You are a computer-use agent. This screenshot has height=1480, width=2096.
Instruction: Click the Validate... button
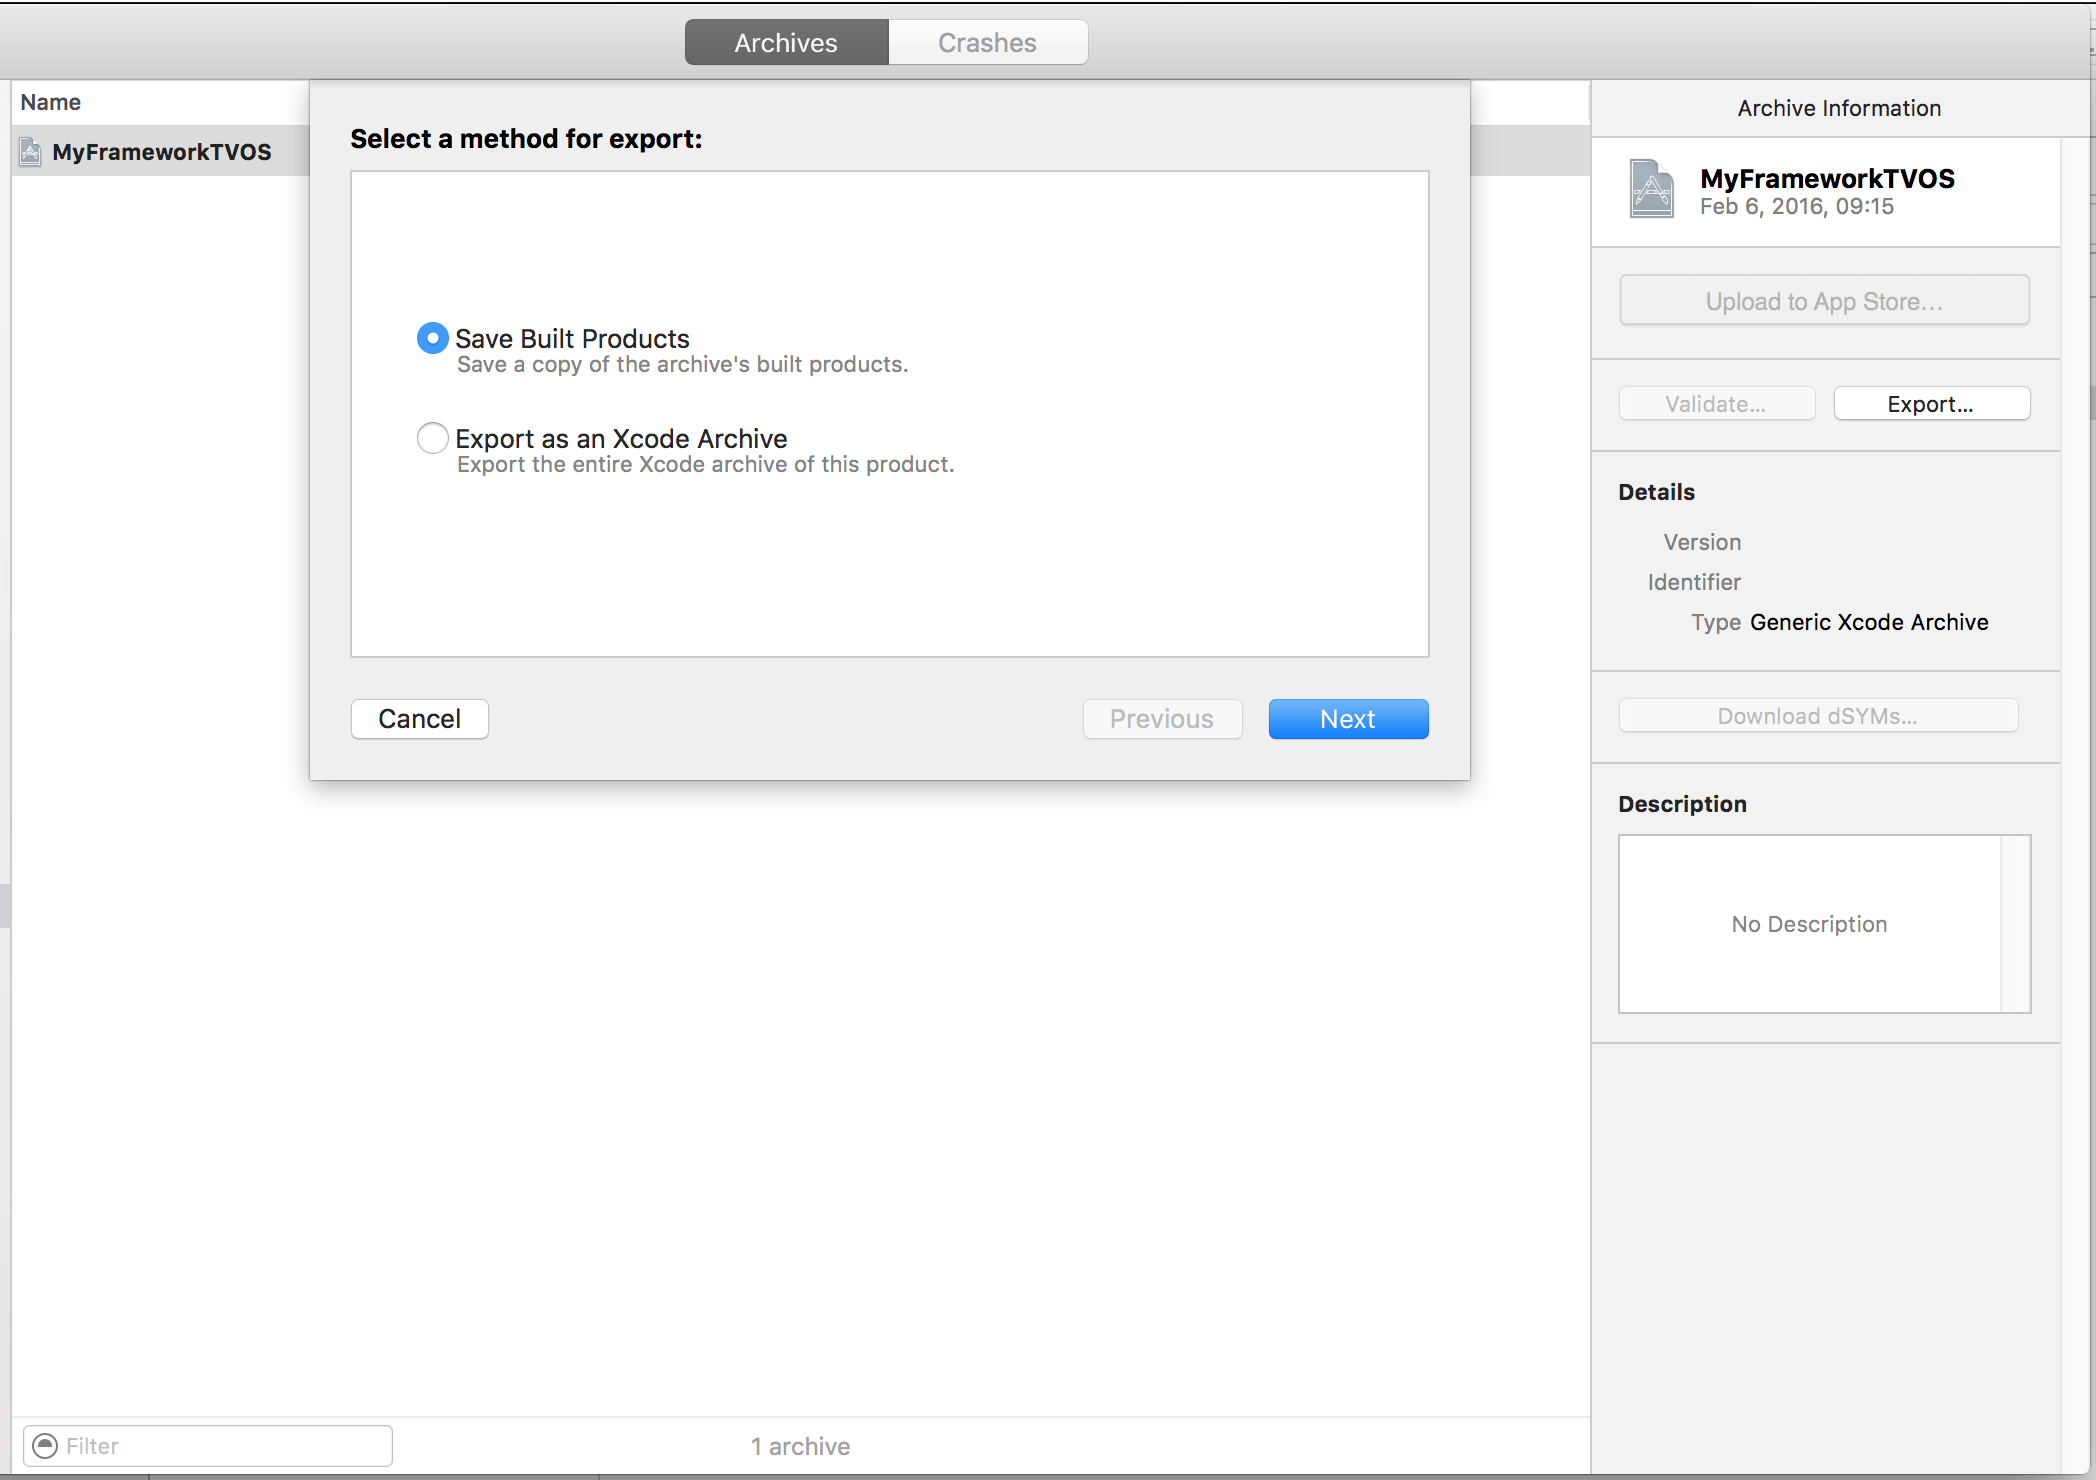[1716, 404]
